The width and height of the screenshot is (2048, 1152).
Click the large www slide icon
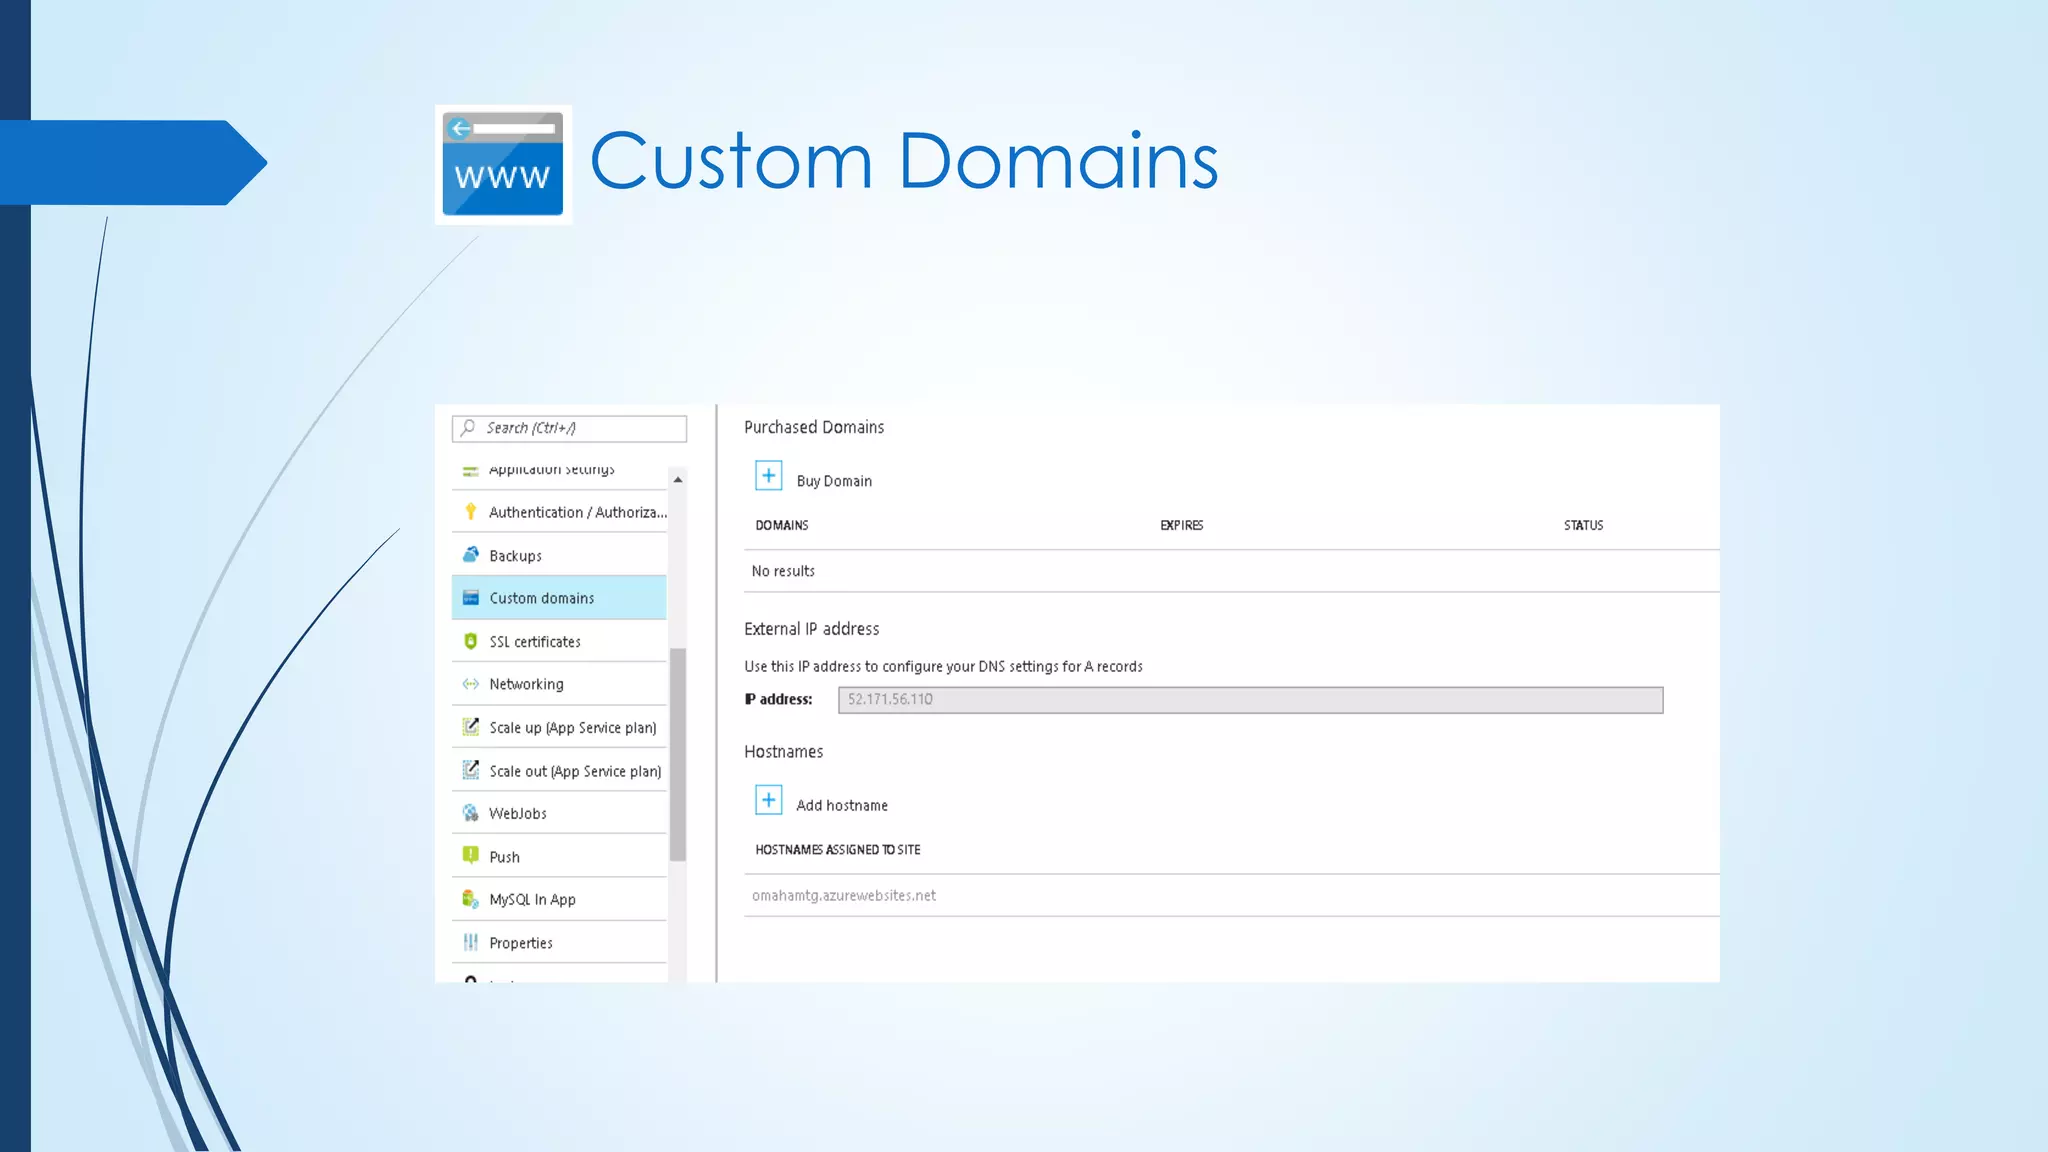click(503, 164)
